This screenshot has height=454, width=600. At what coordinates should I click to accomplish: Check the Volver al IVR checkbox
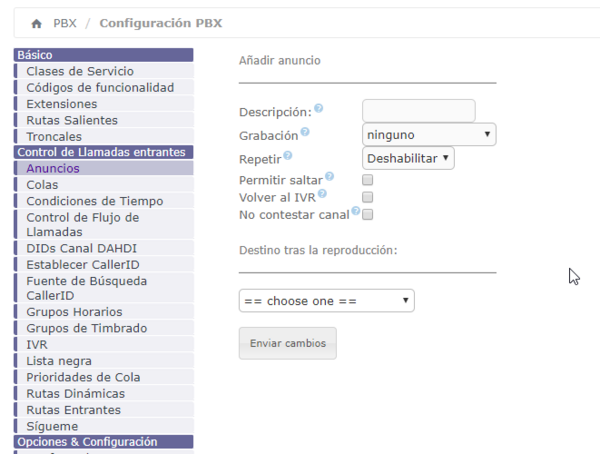click(367, 197)
